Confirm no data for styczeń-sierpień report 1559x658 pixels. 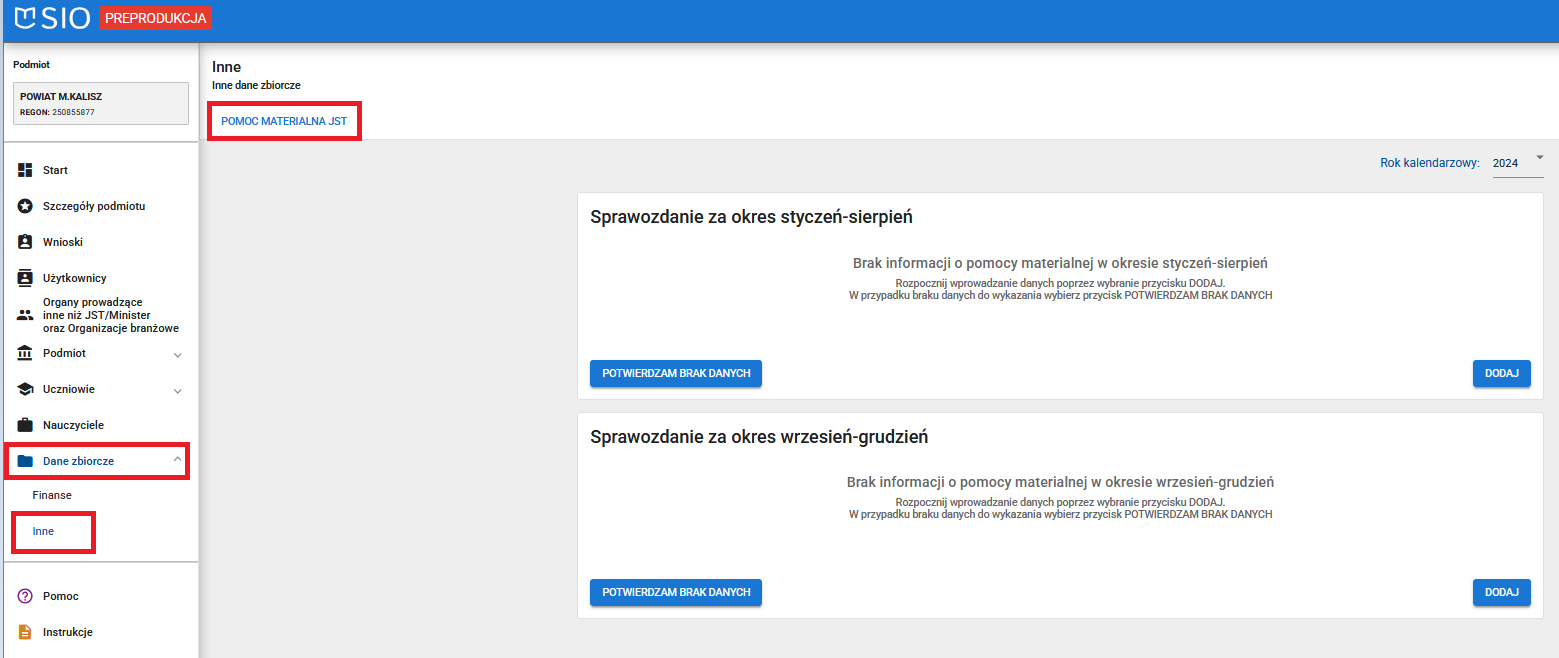tap(676, 373)
